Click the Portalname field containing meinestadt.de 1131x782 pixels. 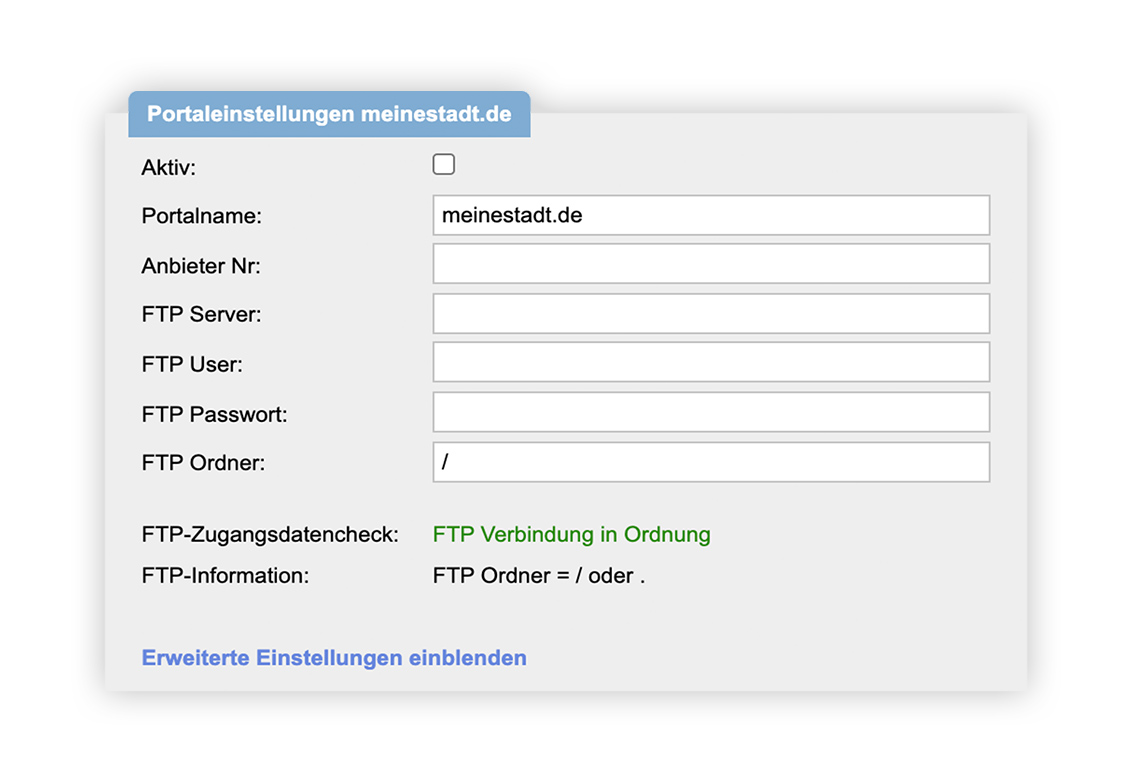click(x=711, y=215)
